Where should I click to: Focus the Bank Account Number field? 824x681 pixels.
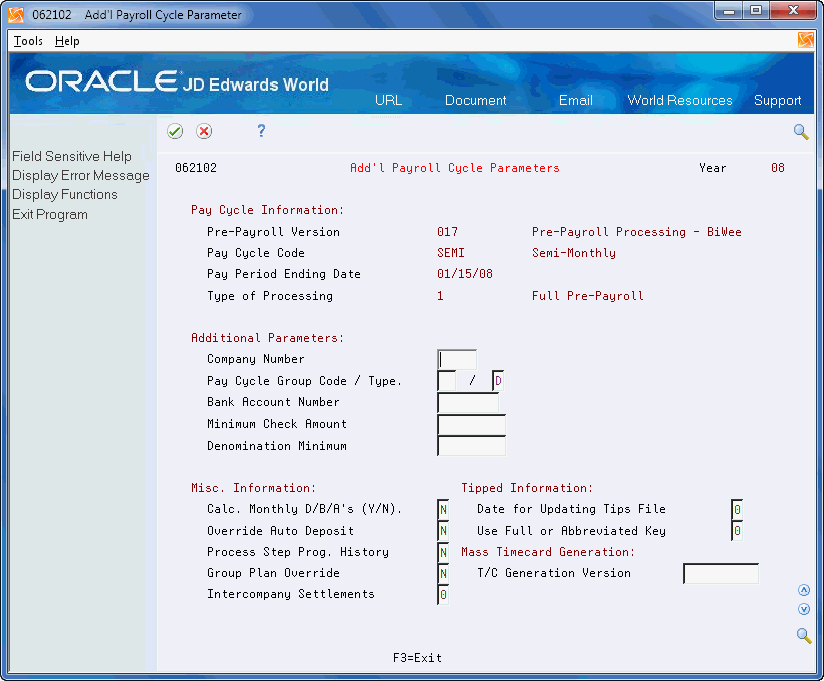coord(468,403)
